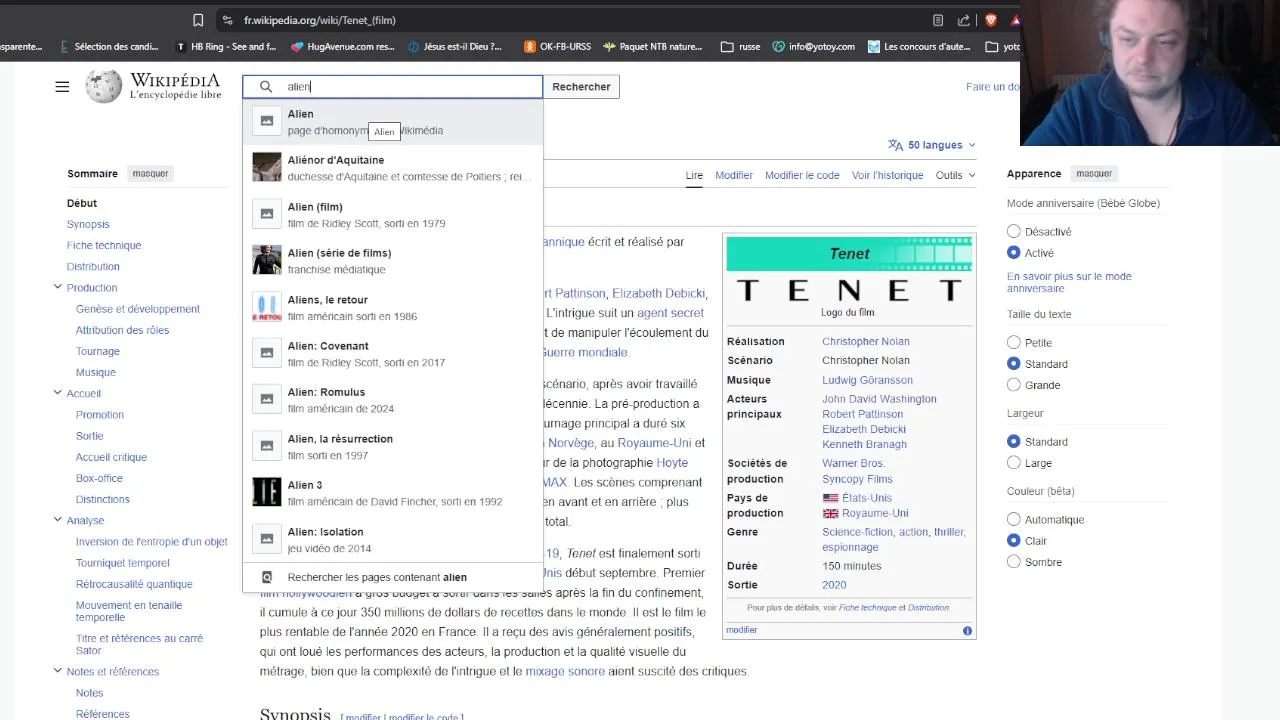Switch to Modifier le code tab
The width and height of the screenshot is (1280, 720).
[x=802, y=175]
